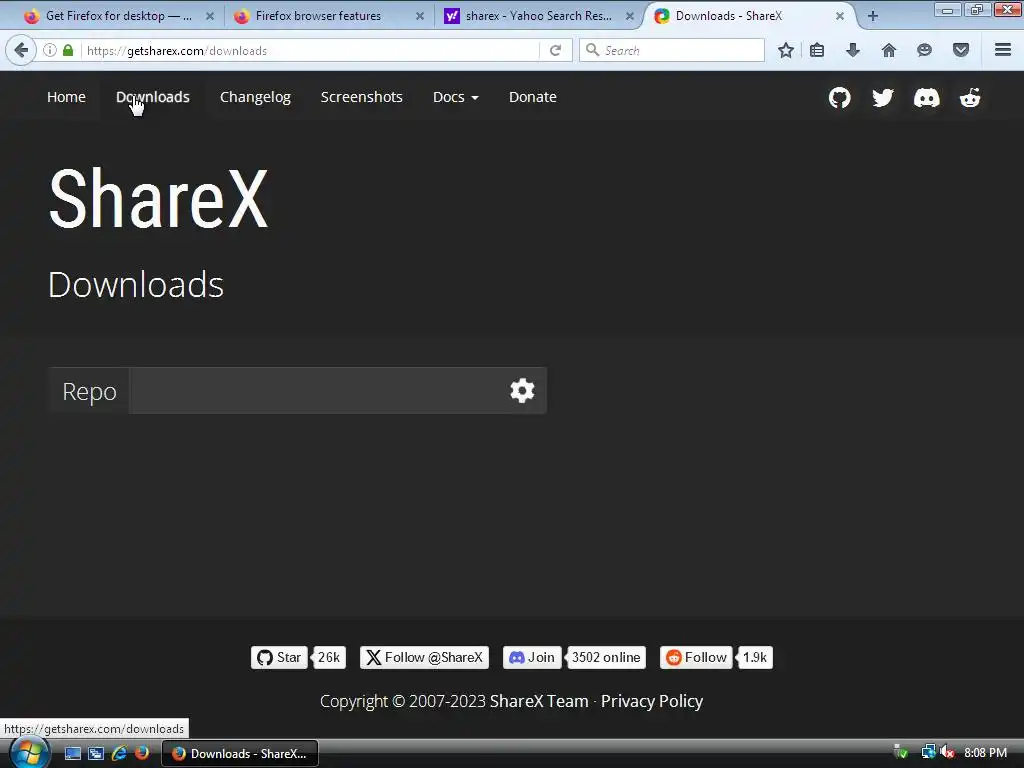Launch Internet Explorer from quick launch
Image resolution: width=1024 pixels, height=768 pixels.
(x=119, y=753)
